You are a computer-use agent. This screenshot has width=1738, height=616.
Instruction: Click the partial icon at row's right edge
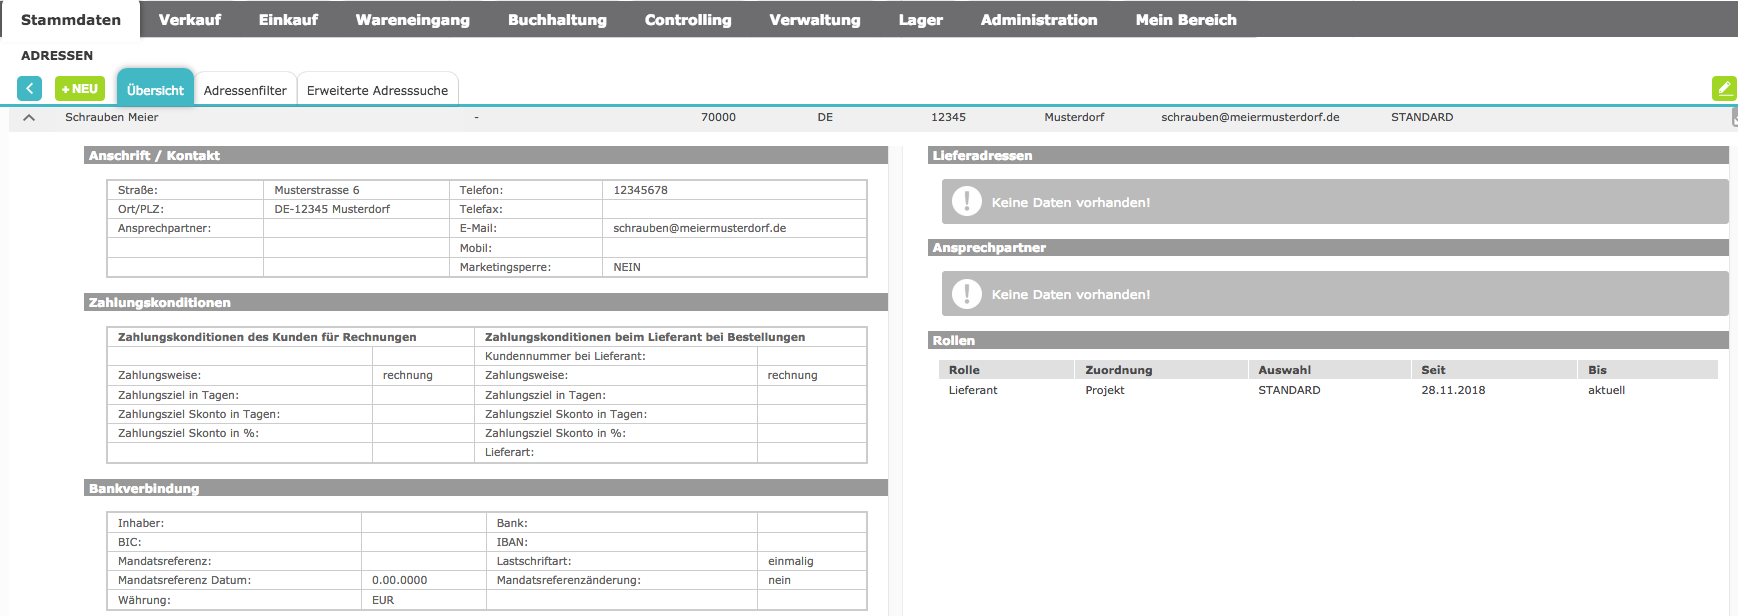(x=1734, y=118)
